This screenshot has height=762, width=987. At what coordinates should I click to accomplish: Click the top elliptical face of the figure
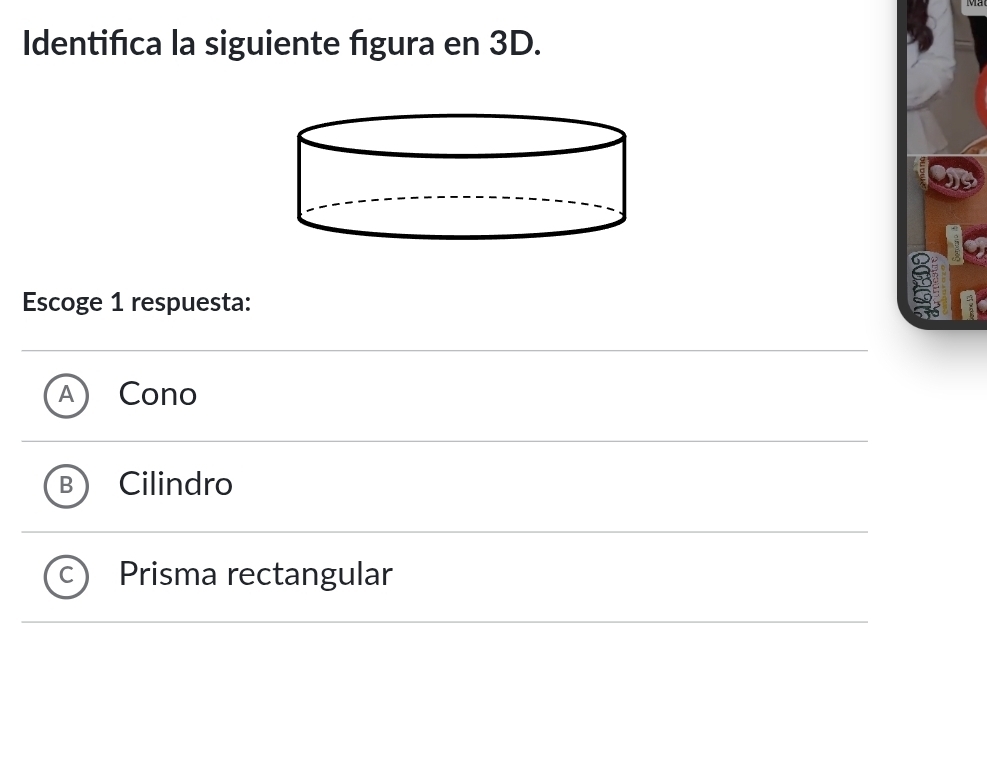point(462,136)
